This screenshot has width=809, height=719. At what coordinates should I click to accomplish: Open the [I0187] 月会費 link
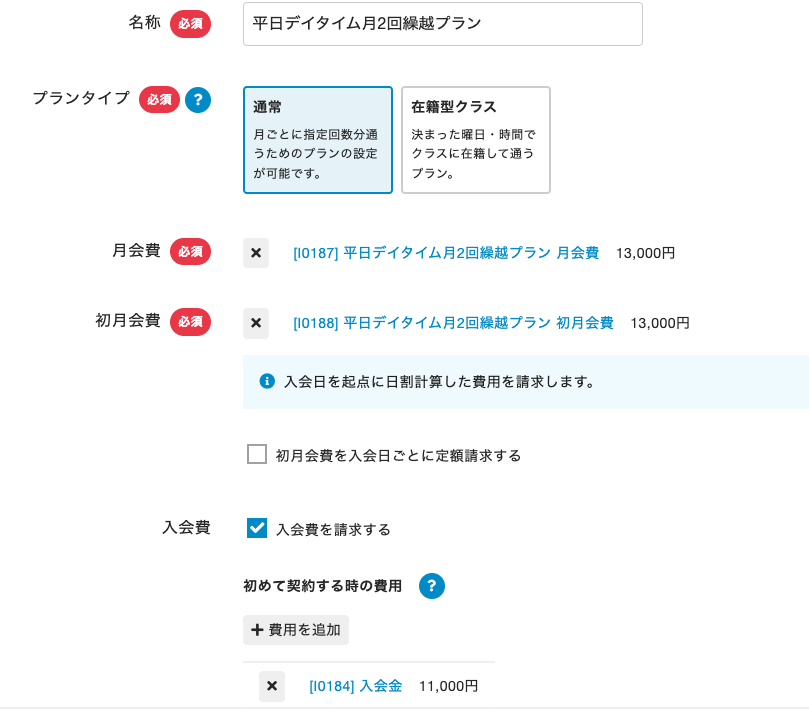pyautogui.click(x=446, y=253)
